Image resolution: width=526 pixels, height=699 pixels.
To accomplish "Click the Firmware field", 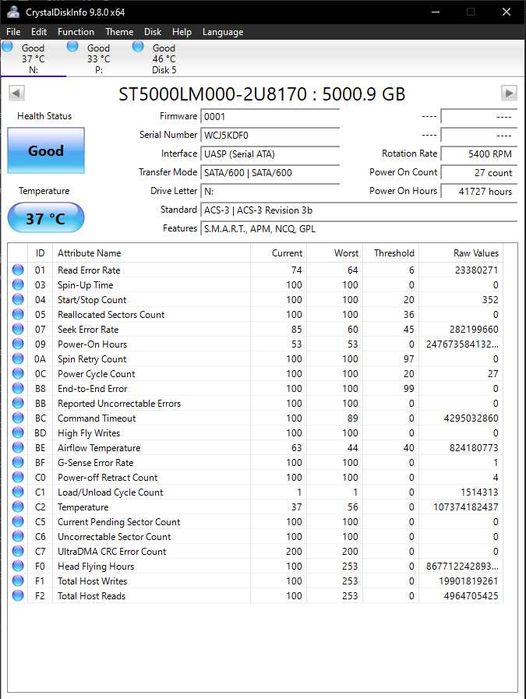I will pyautogui.click(x=270, y=116).
